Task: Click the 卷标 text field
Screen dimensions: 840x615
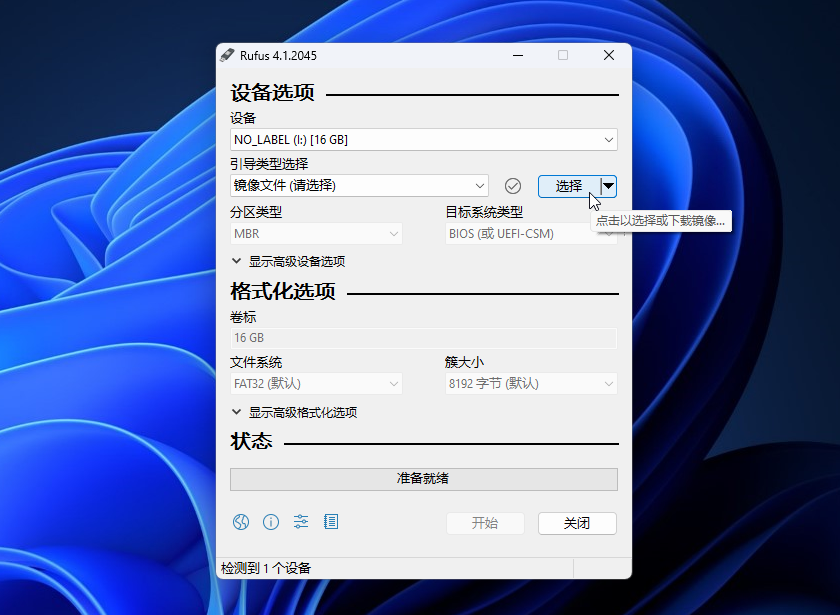Action: (x=424, y=338)
